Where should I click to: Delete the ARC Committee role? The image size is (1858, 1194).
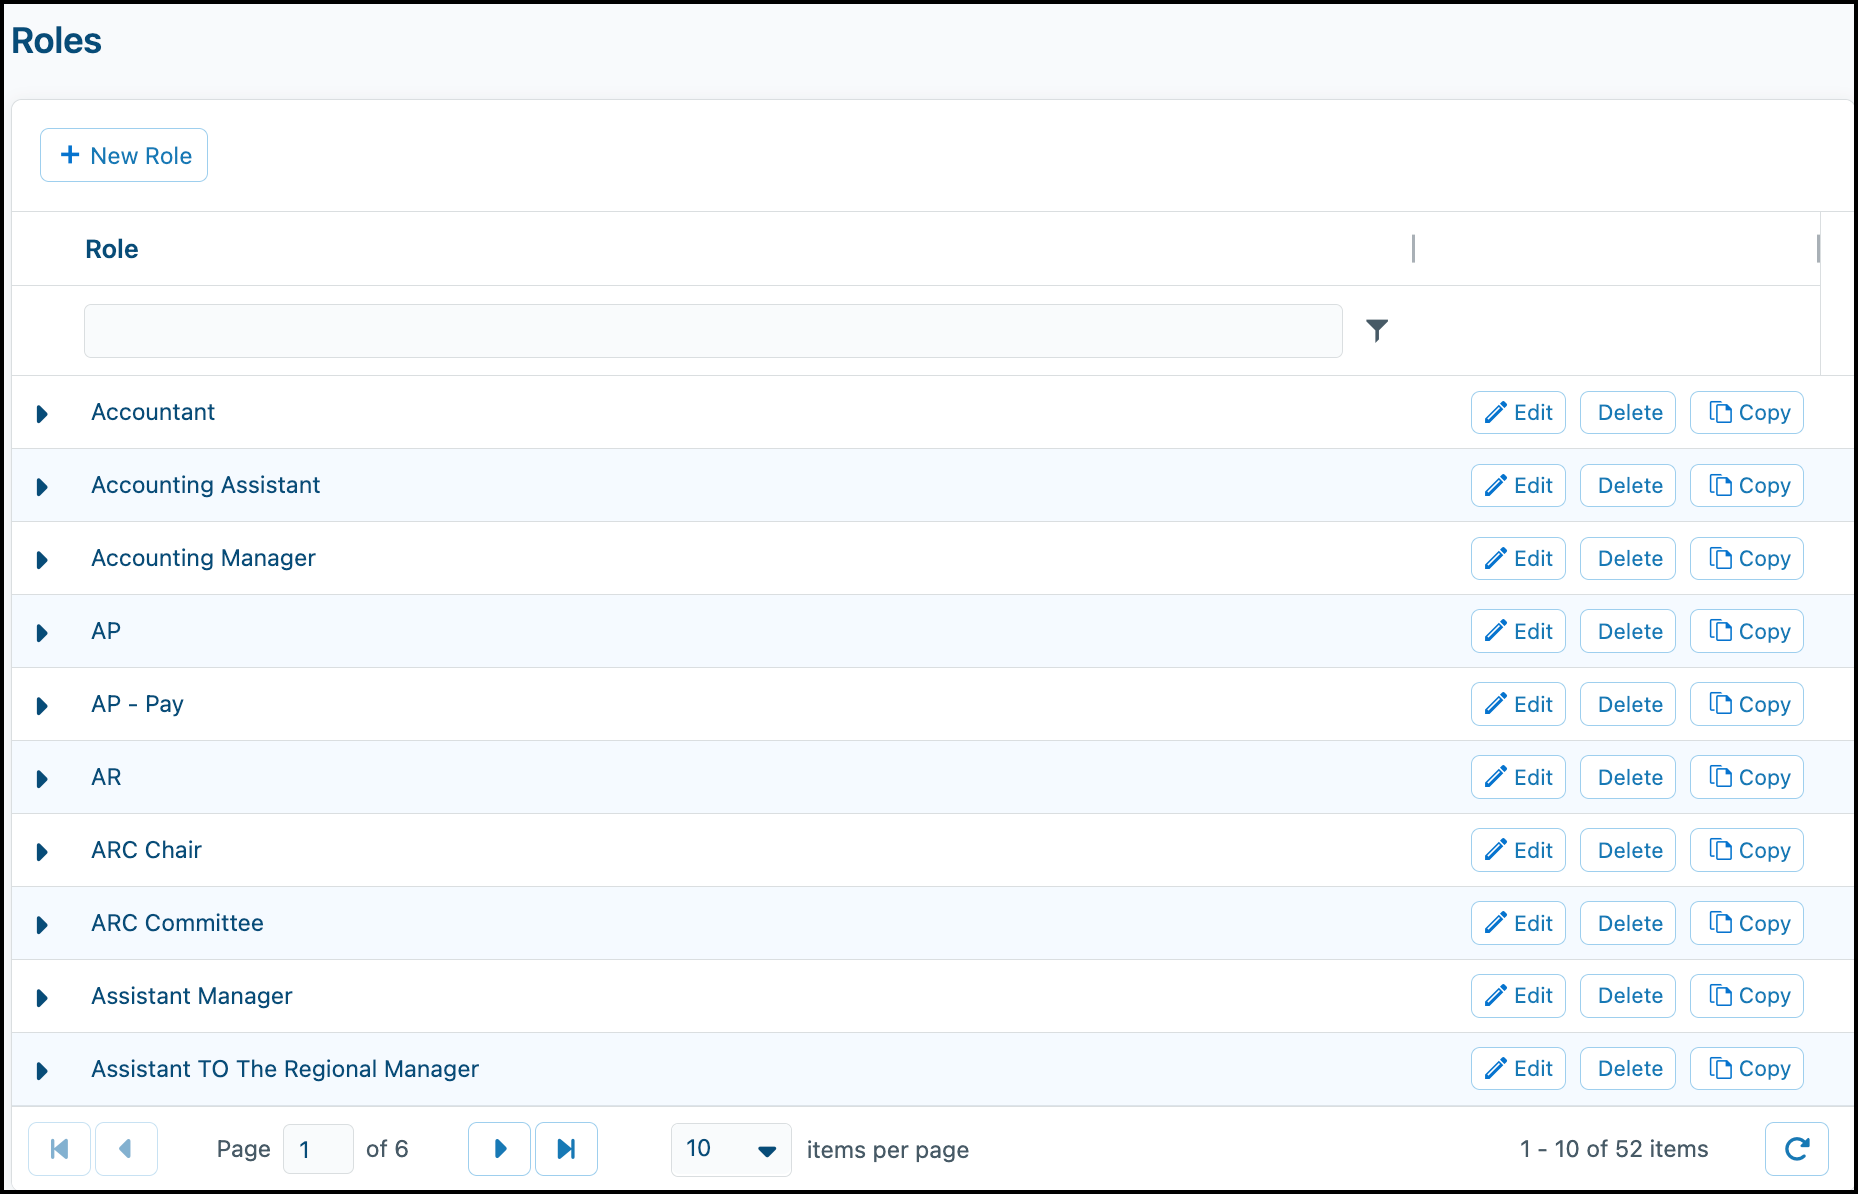coord(1628,924)
